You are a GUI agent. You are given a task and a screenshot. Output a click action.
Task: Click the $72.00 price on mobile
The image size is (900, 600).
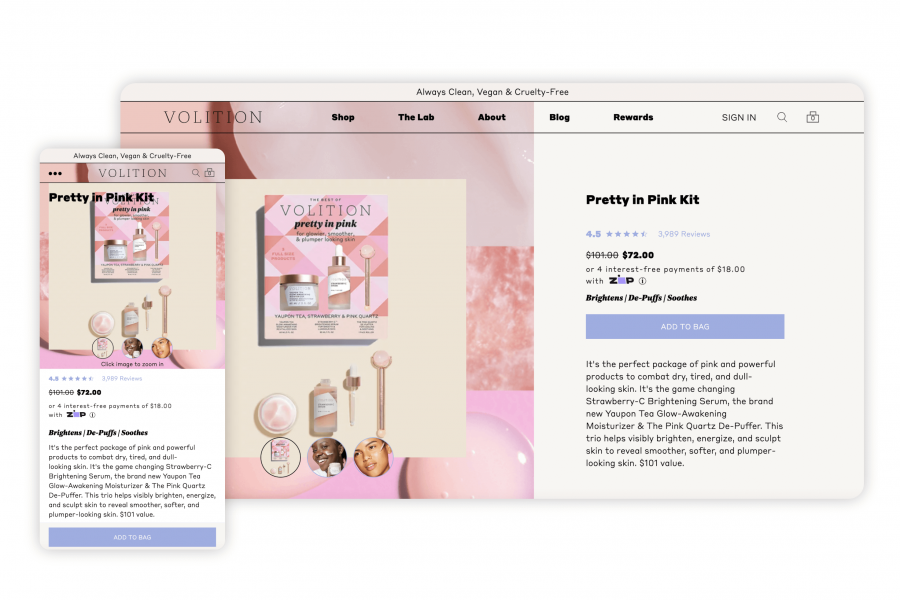click(89, 392)
